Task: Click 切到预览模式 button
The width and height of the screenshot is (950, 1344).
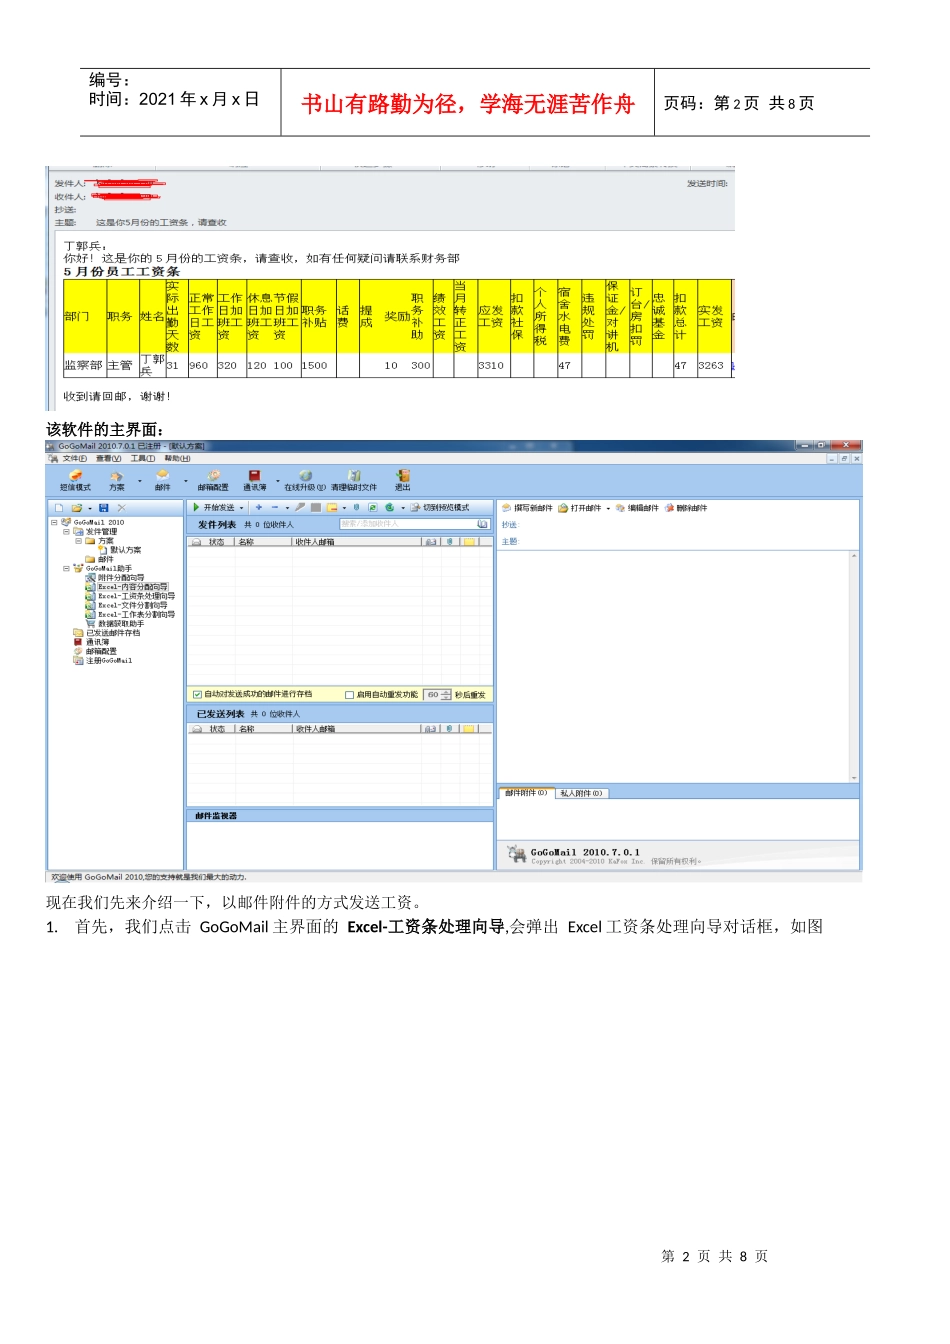Action: (440, 508)
